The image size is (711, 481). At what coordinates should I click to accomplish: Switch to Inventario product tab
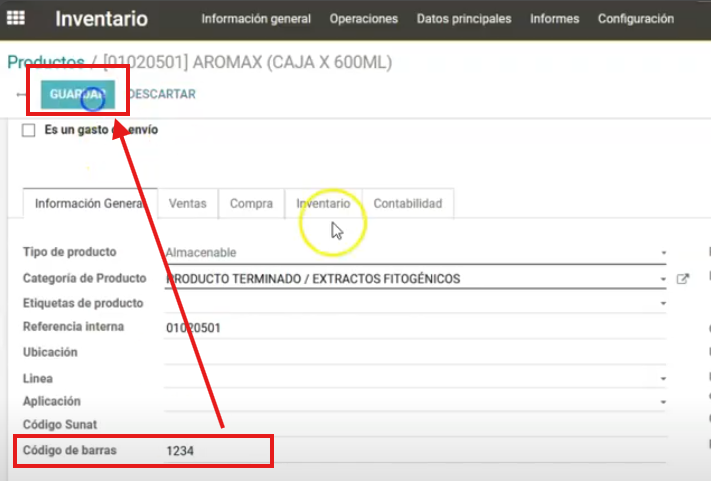[323, 204]
